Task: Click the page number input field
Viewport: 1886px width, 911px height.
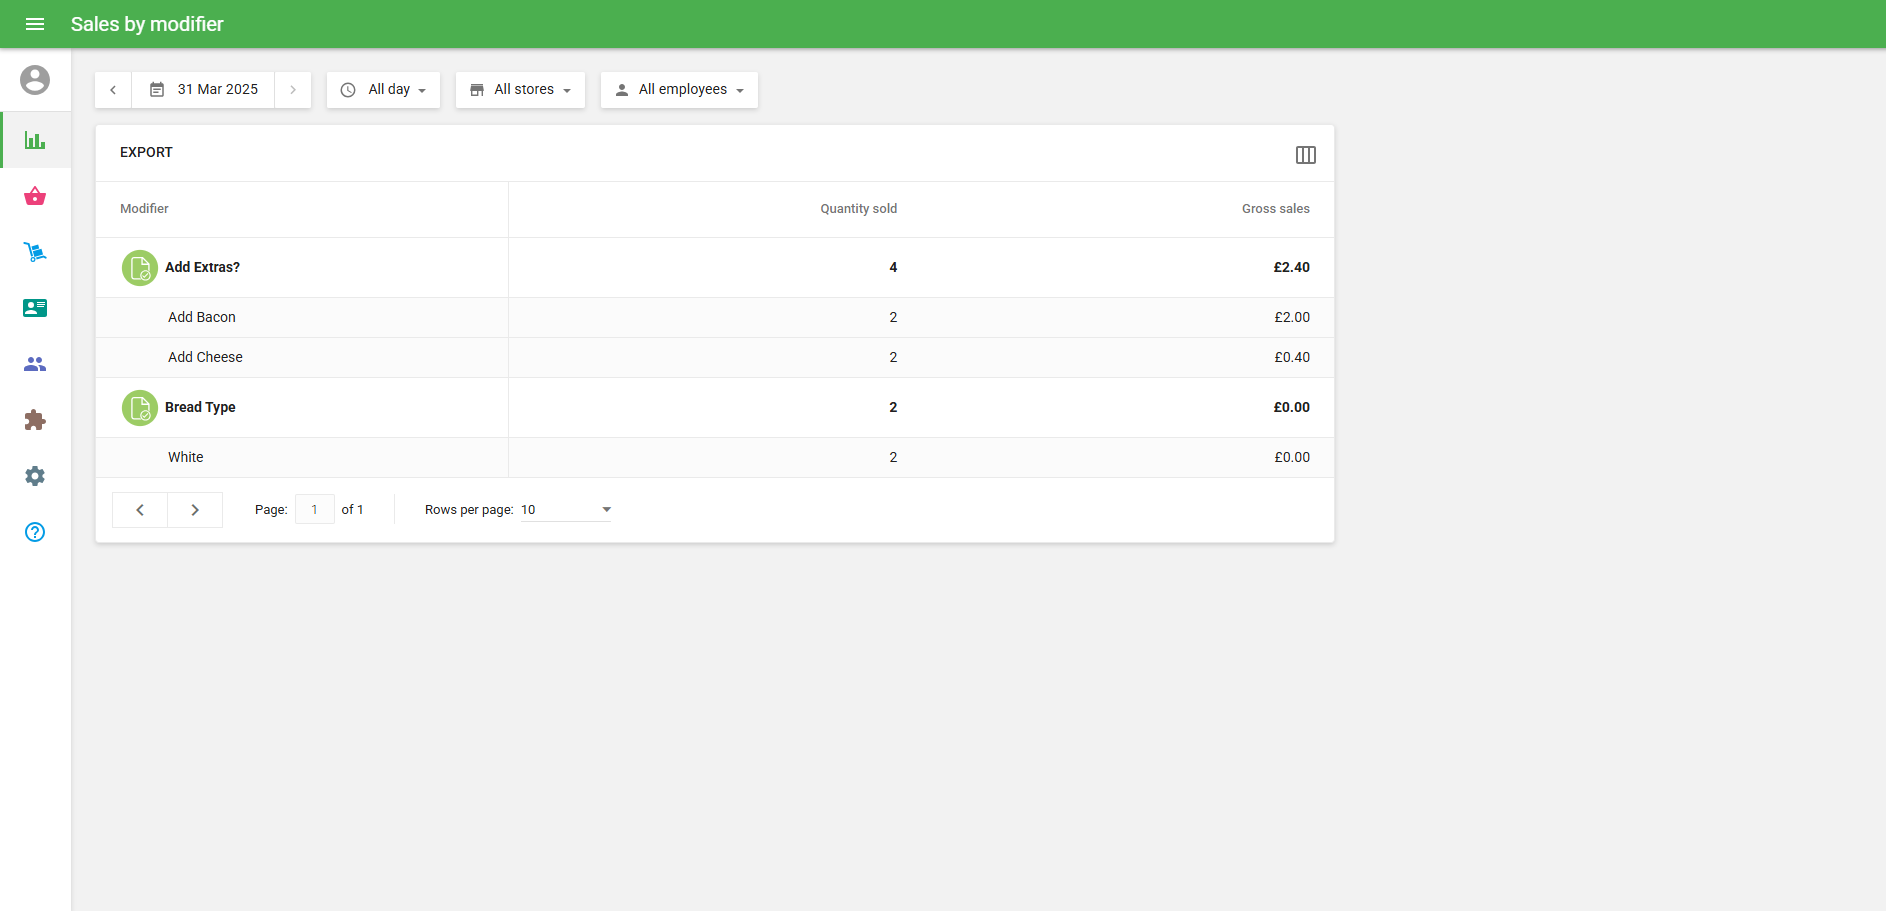Action: (x=314, y=510)
